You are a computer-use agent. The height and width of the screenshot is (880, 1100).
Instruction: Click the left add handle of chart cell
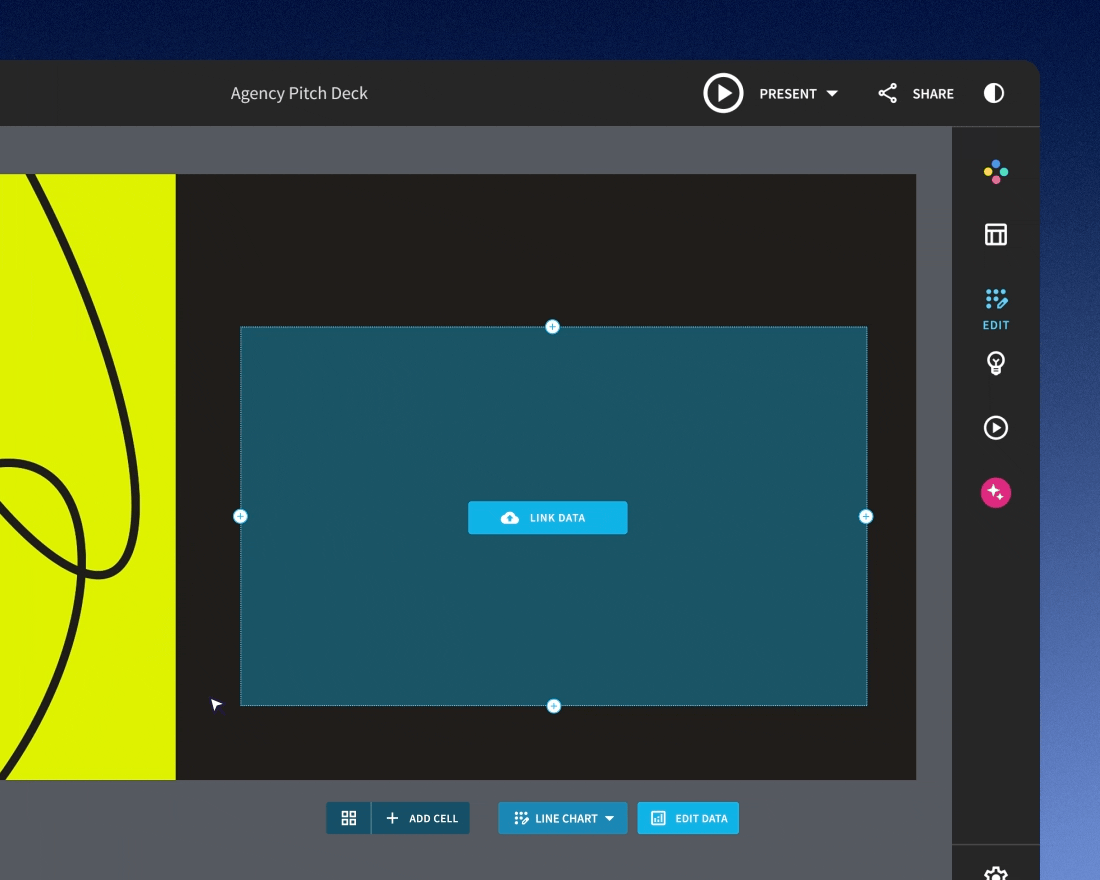240,516
